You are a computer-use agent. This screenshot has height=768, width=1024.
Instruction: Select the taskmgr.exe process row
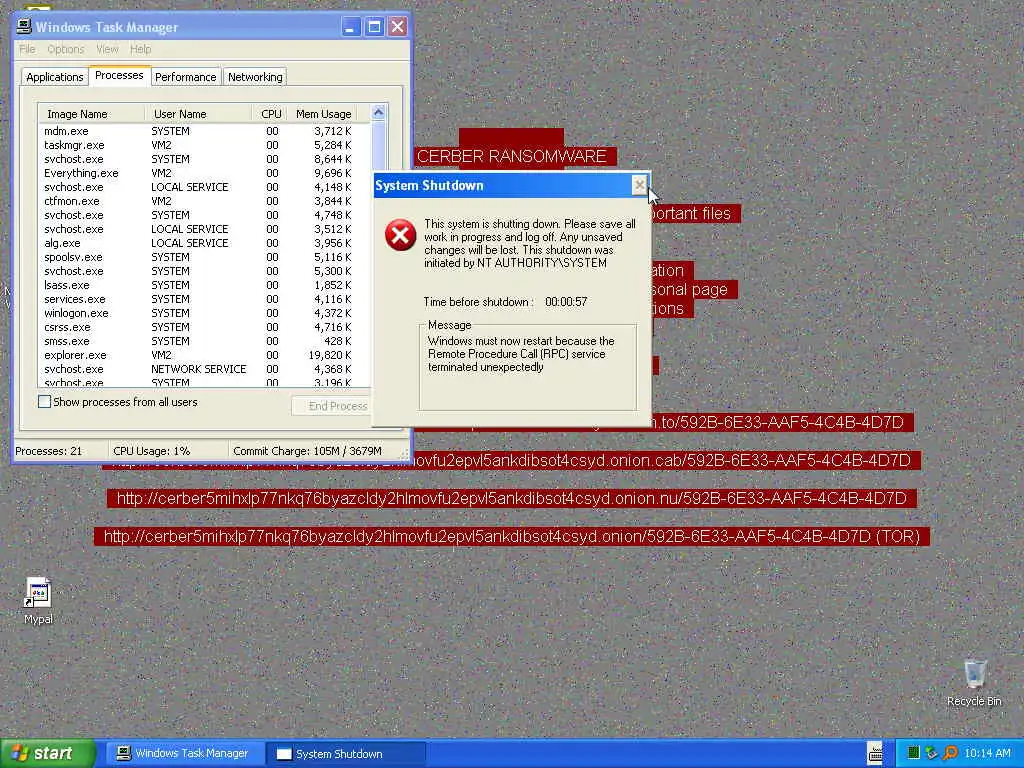pyautogui.click(x=204, y=145)
